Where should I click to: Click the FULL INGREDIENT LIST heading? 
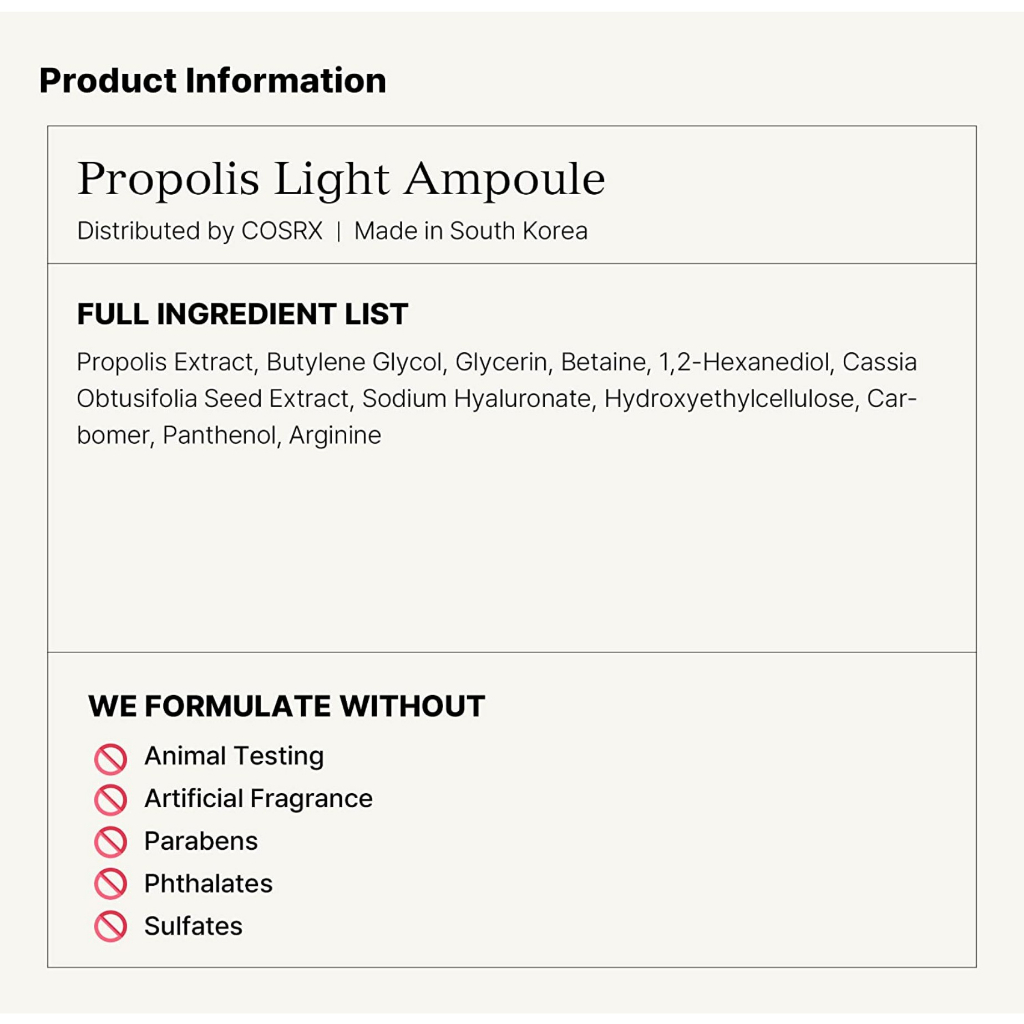click(x=242, y=314)
